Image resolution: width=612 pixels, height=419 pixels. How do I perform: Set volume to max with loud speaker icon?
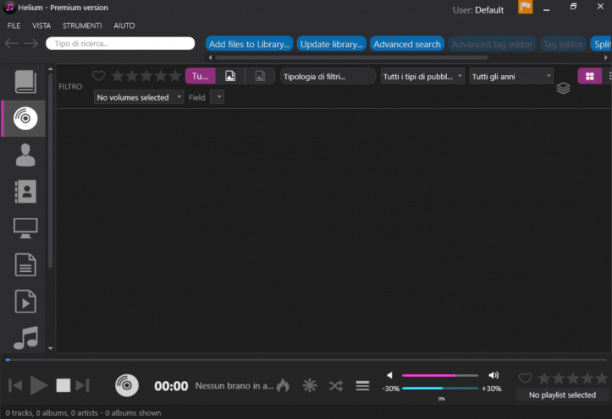[494, 375]
